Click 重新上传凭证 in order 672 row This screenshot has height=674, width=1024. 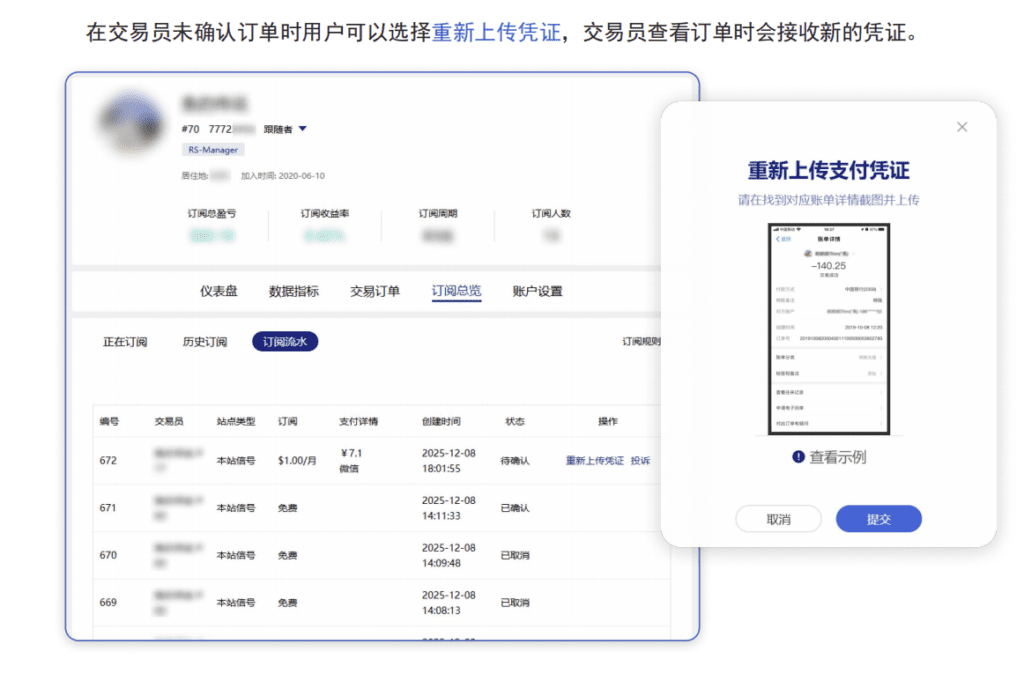pos(594,461)
